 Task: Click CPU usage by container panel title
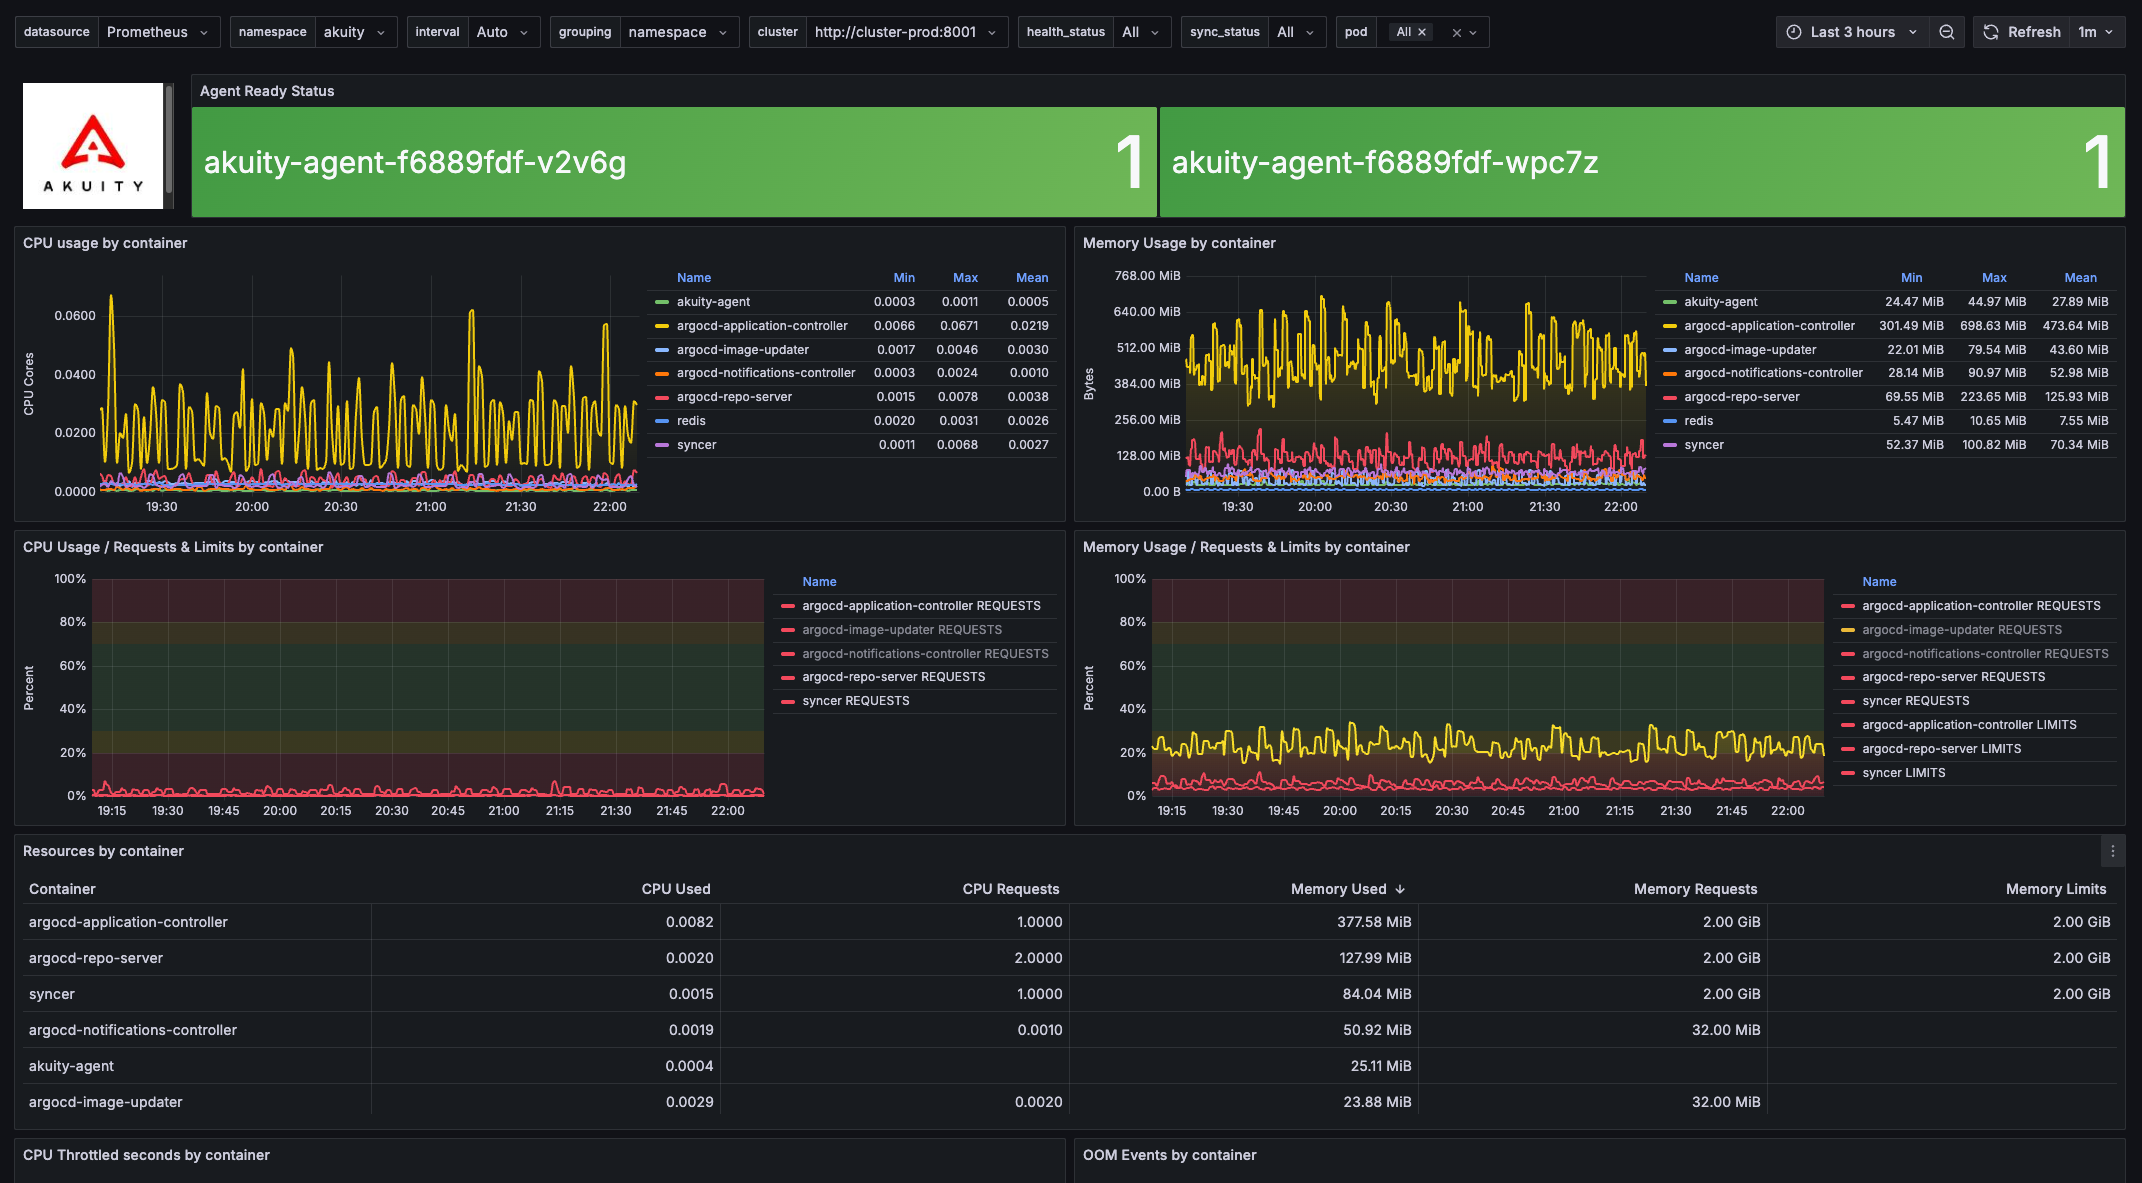point(105,243)
